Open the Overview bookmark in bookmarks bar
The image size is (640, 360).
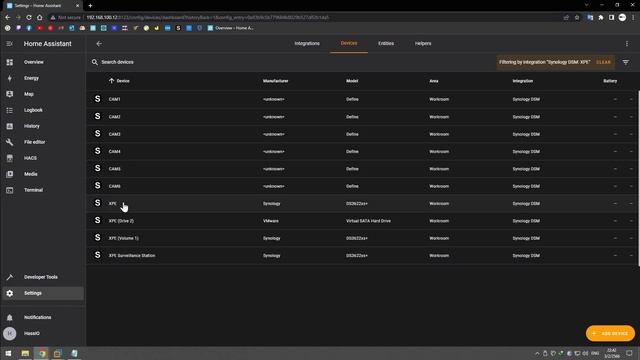[231, 28]
